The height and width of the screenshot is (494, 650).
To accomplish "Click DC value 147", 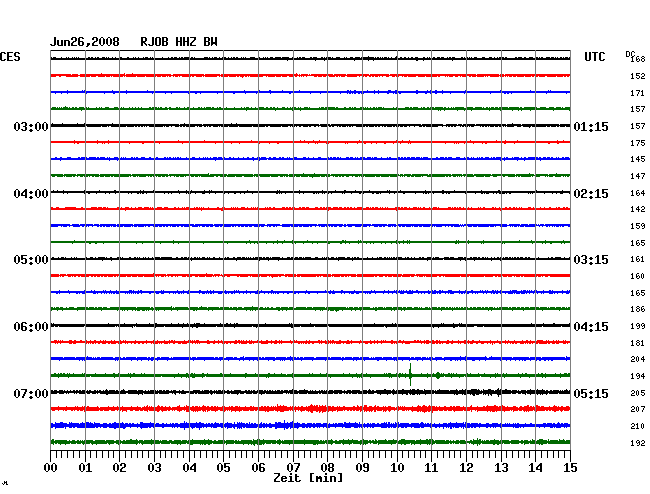I will pos(638,176).
